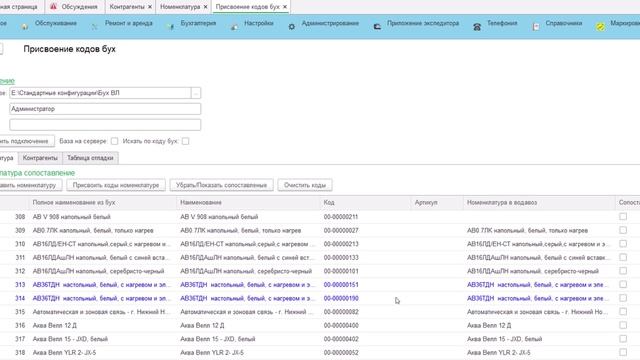Check the matching box for row 309
640x360 pixels.
(x=623, y=230)
